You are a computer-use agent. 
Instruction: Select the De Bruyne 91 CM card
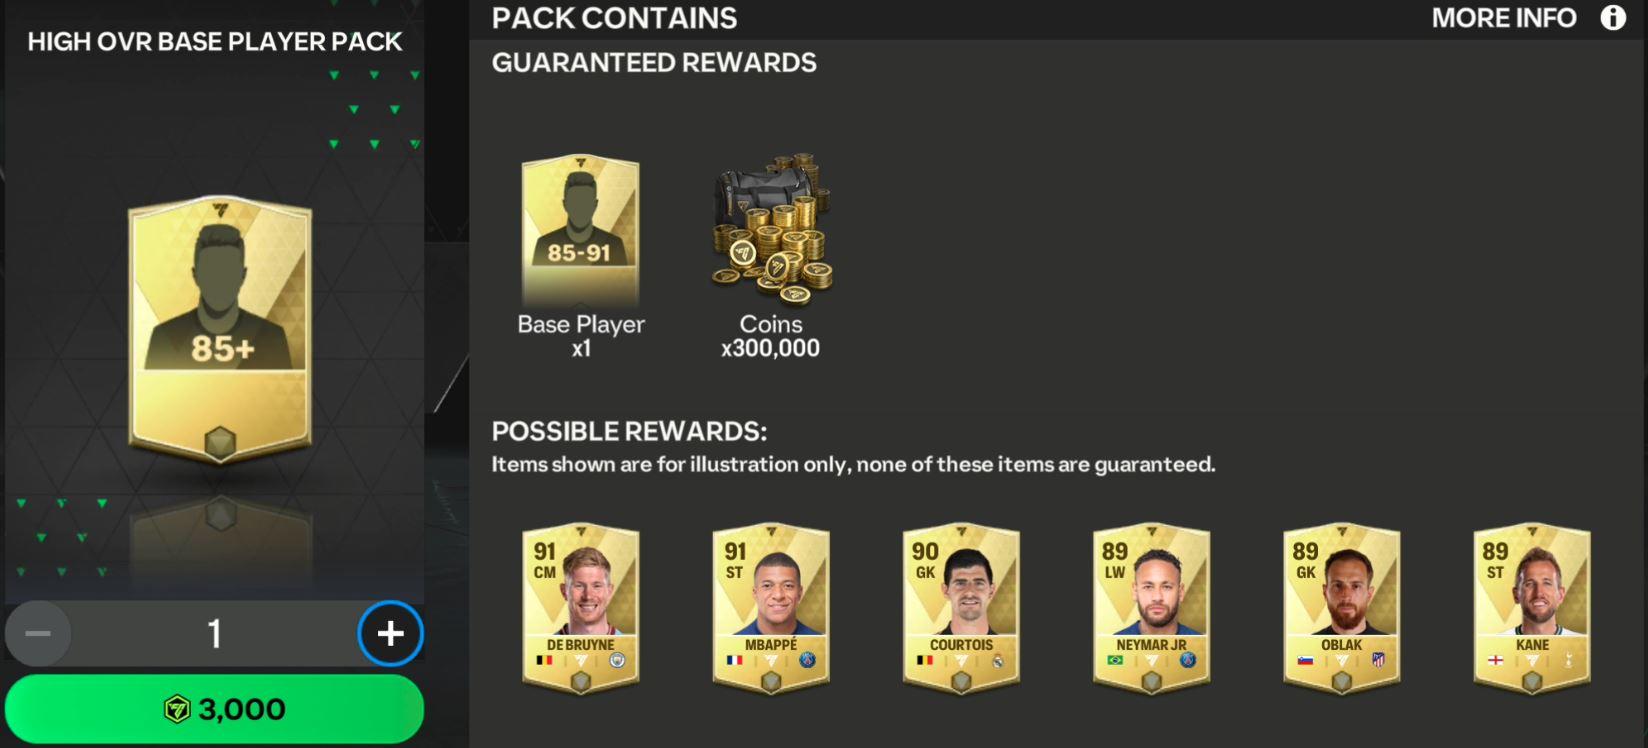pyautogui.click(x=580, y=608)
